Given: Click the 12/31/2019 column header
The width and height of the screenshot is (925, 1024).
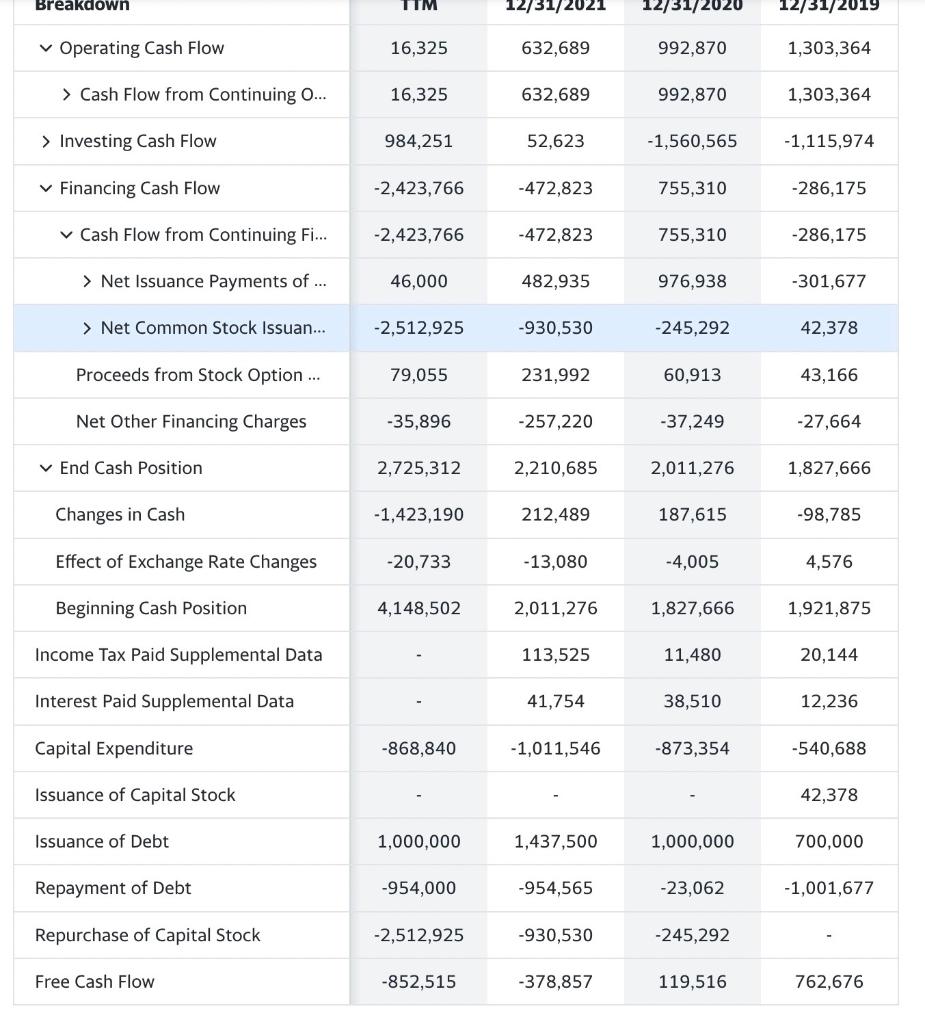Looking at the screenshot, I should pyautogui.click(x=827, y=7).
